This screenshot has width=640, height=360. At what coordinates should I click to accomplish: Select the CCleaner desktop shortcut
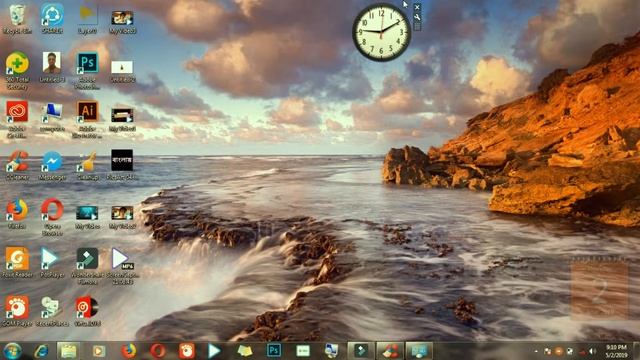17,165
